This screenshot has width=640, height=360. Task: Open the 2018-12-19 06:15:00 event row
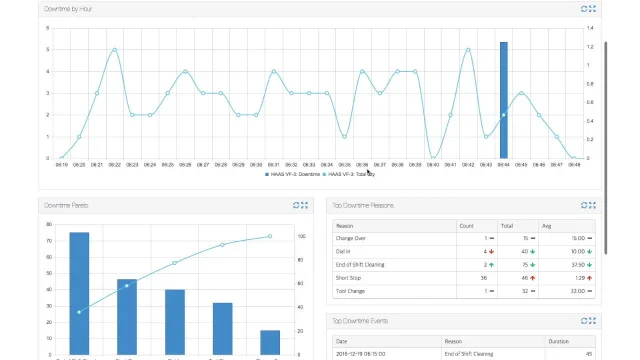tap(464, 354)
